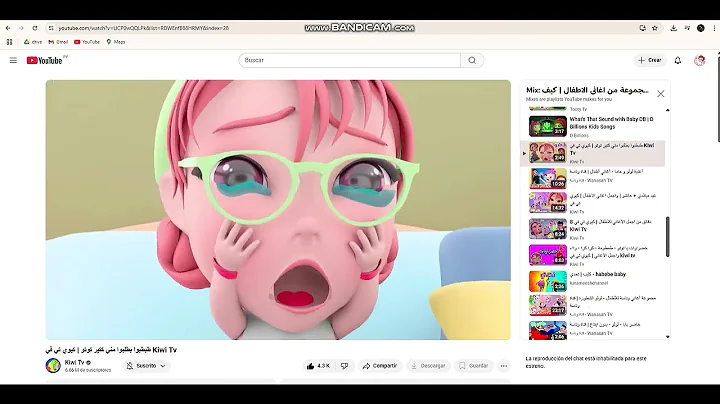The width and height of the screenshot is (720, 404).
Task: Click the YouTube logo to go home
Action: pos(46,60)
